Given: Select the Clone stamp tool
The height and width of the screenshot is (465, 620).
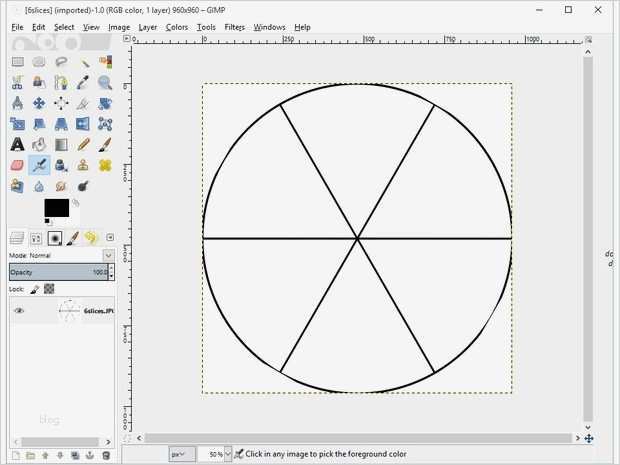Looking at the screenshot, I should pyautogui.click(x=83, y=165).
